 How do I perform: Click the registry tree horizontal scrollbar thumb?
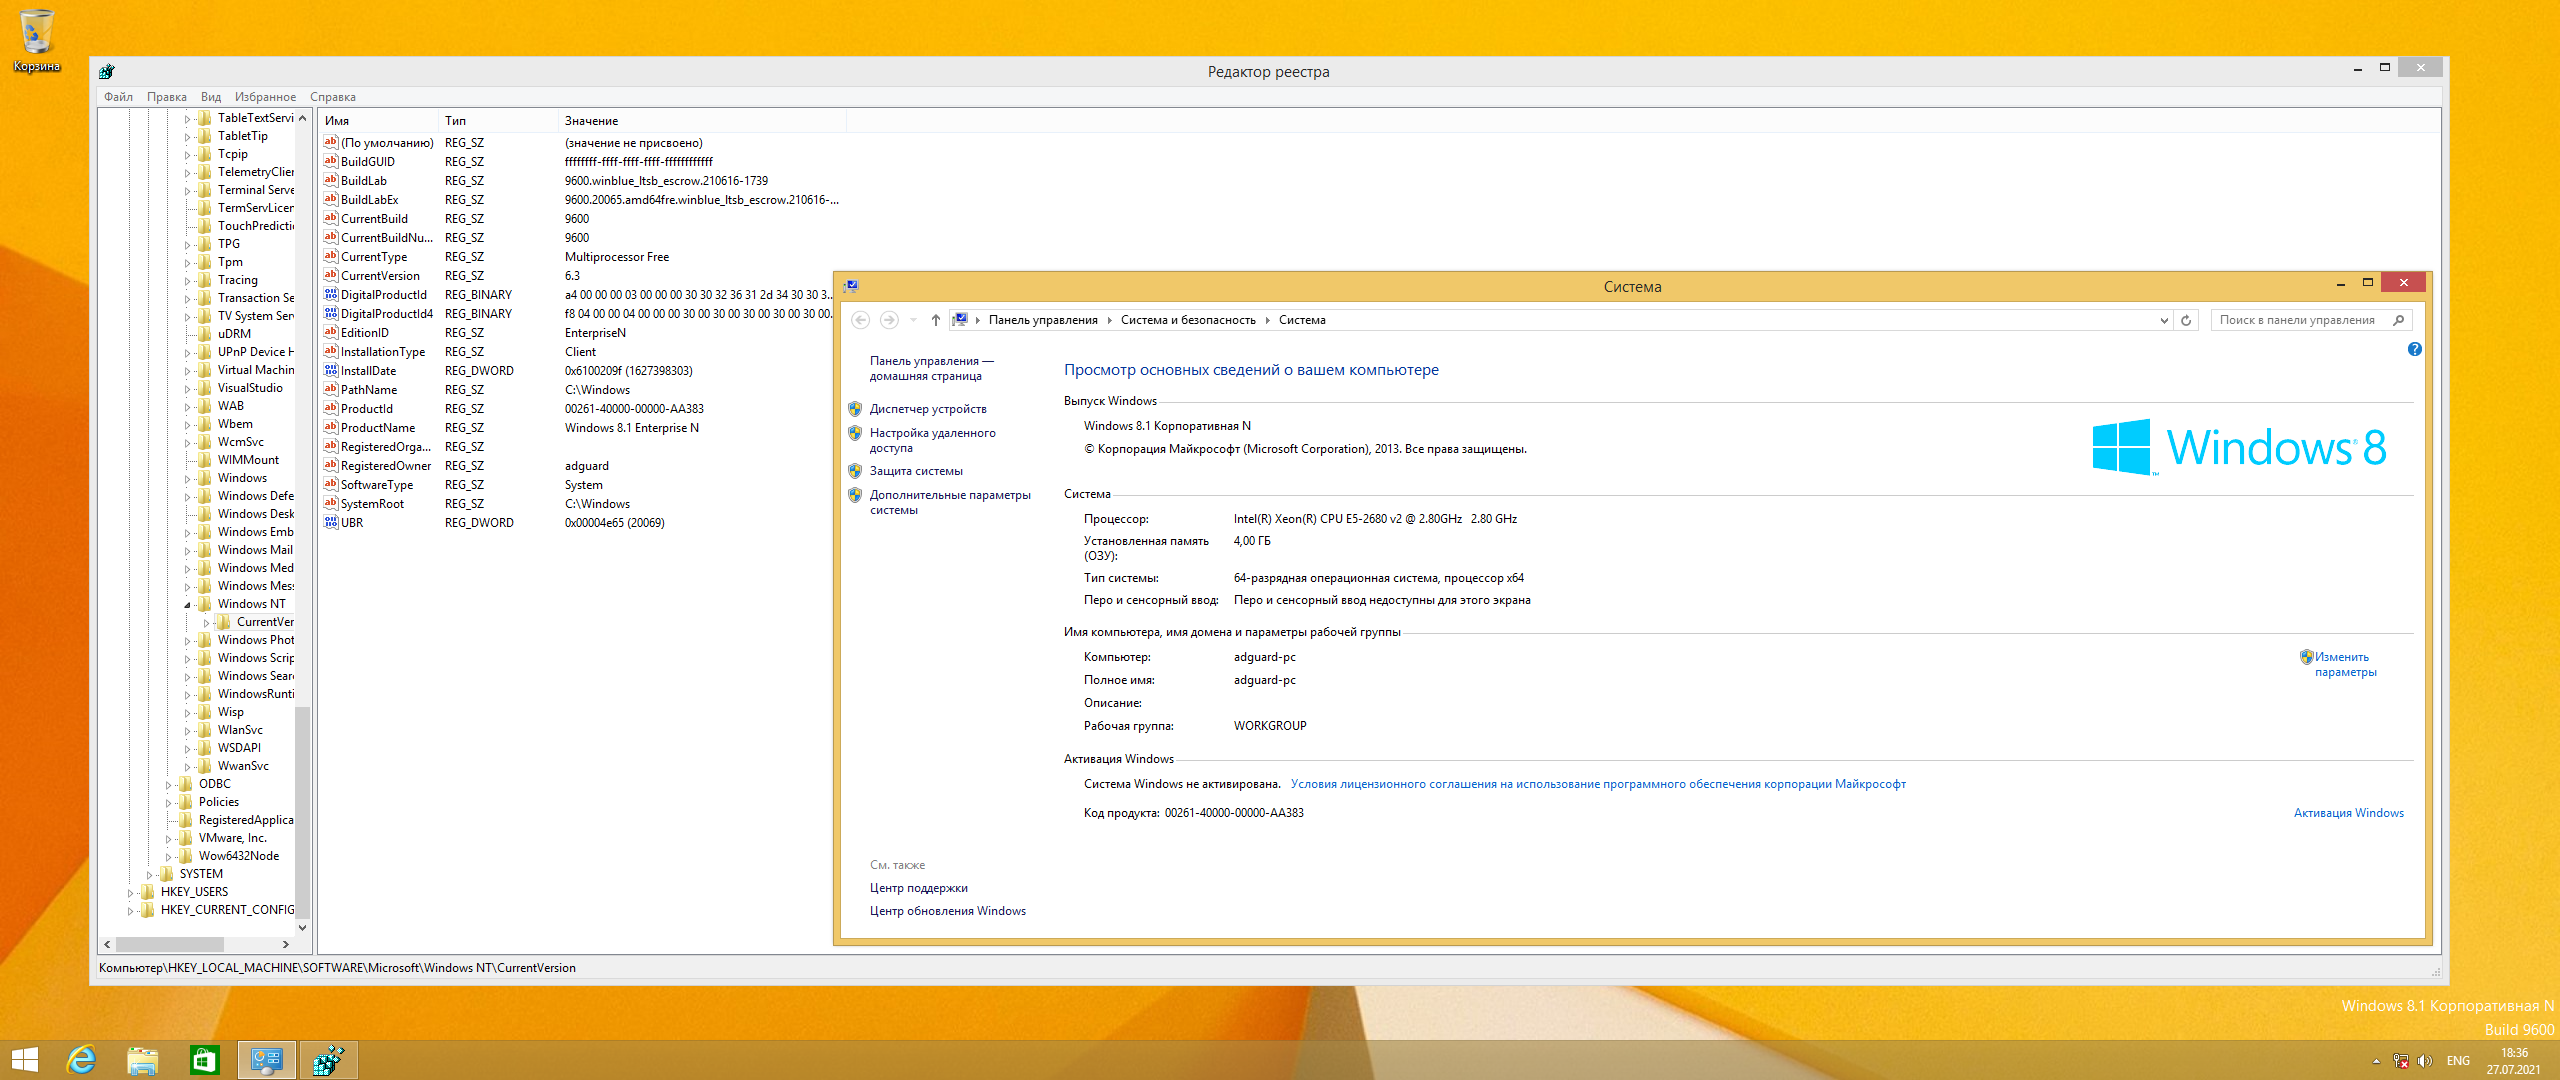[x=169, y=944]
